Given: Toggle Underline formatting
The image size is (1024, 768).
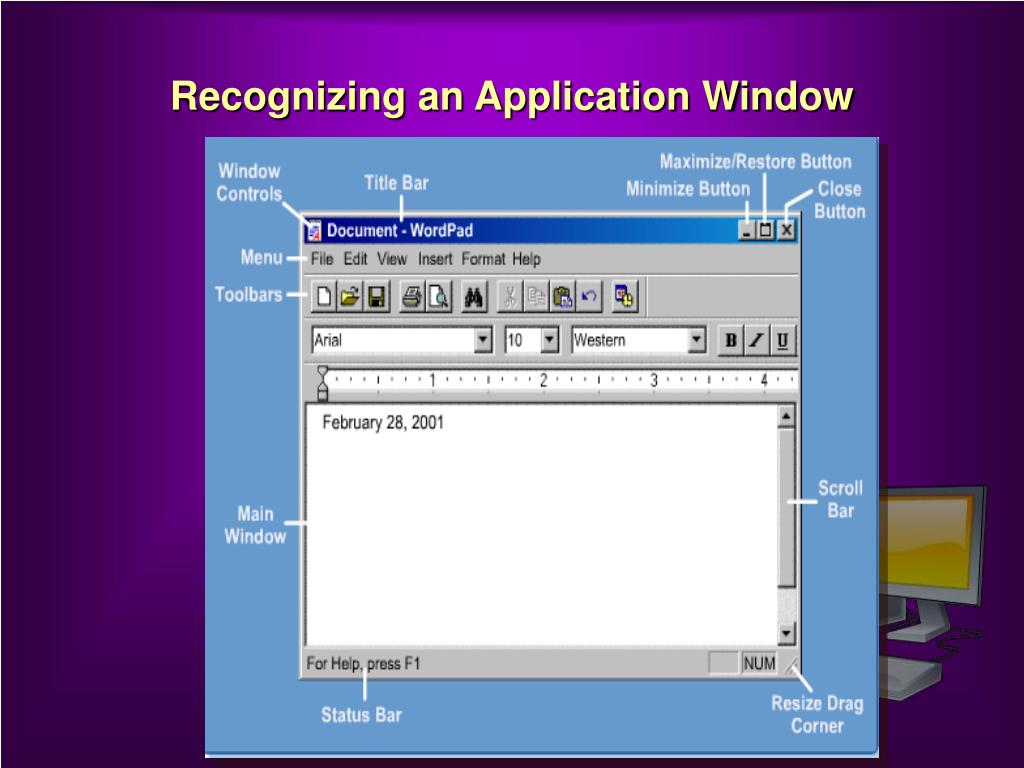Looking at the screenshot, I should pyautogui.click(x=782, y=340).
